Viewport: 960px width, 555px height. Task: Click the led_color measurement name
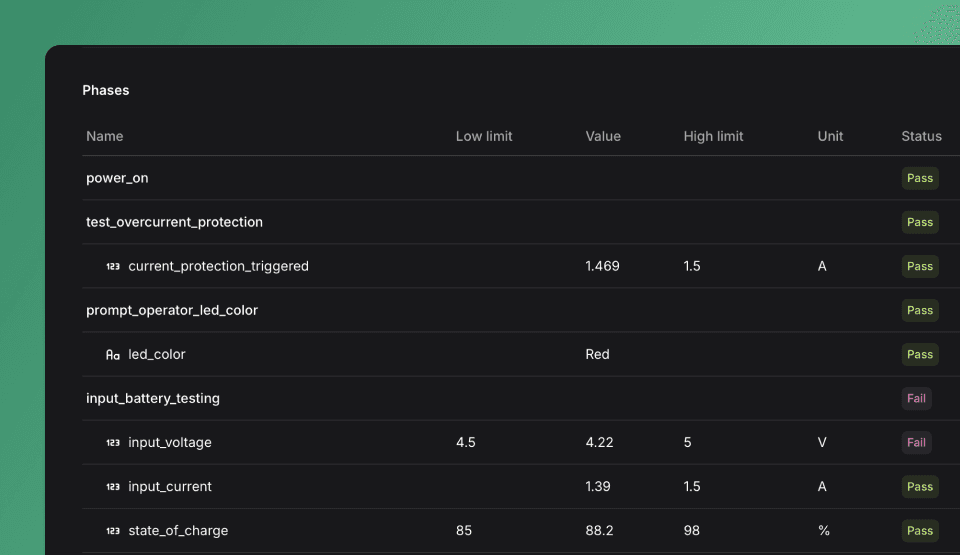click(157, 355)
